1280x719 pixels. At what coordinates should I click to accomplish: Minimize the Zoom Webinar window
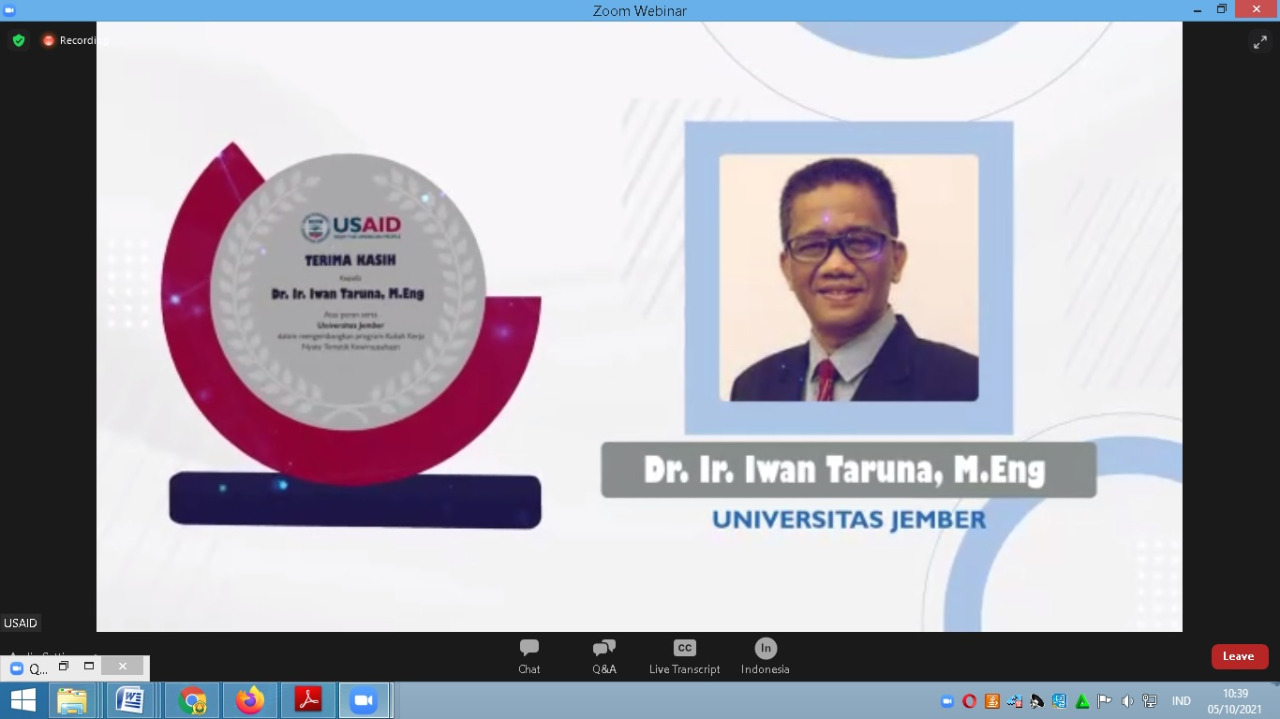pyautogui.click(x=1198, y=10)
